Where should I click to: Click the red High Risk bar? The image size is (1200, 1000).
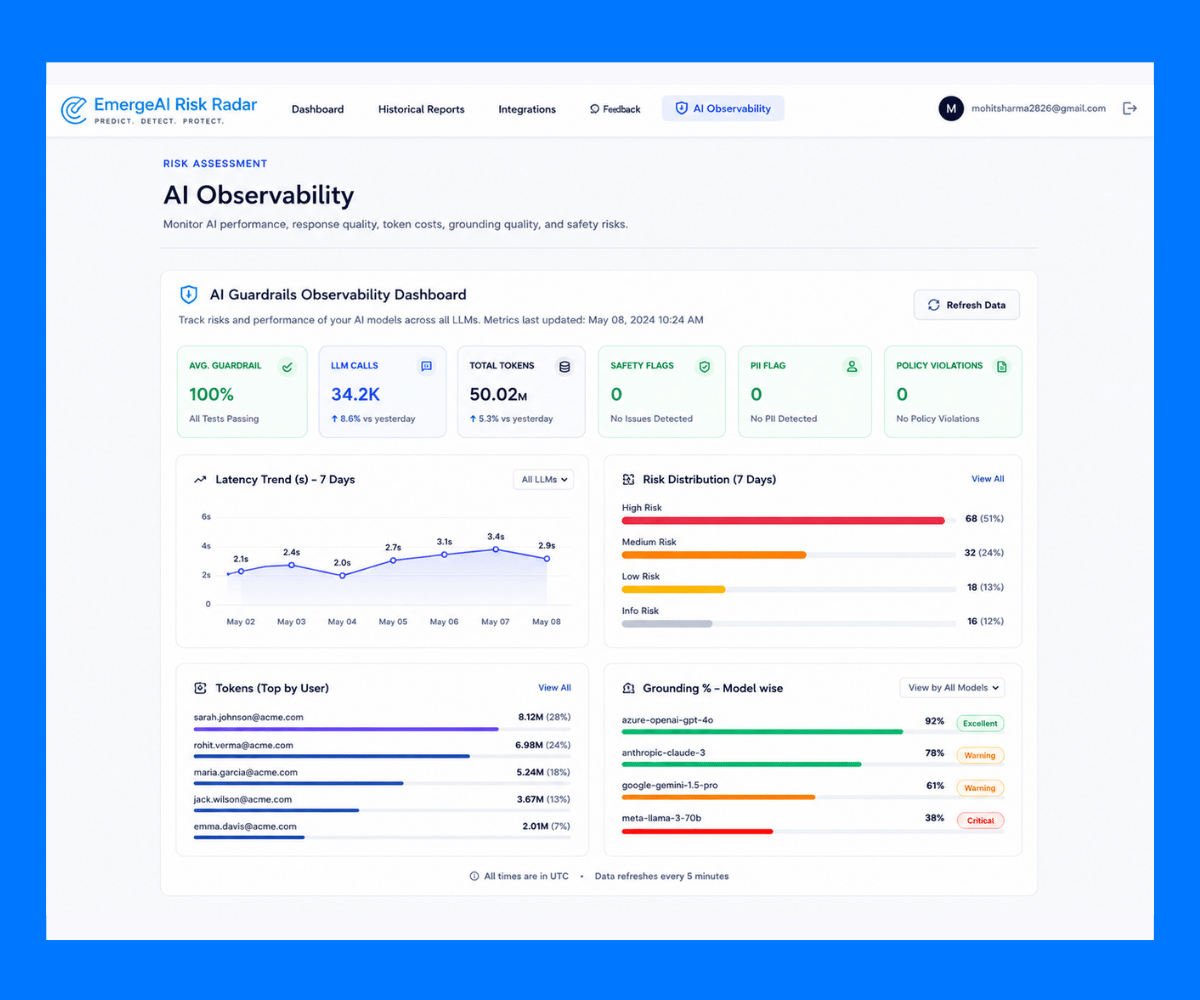tap(783, 521)
